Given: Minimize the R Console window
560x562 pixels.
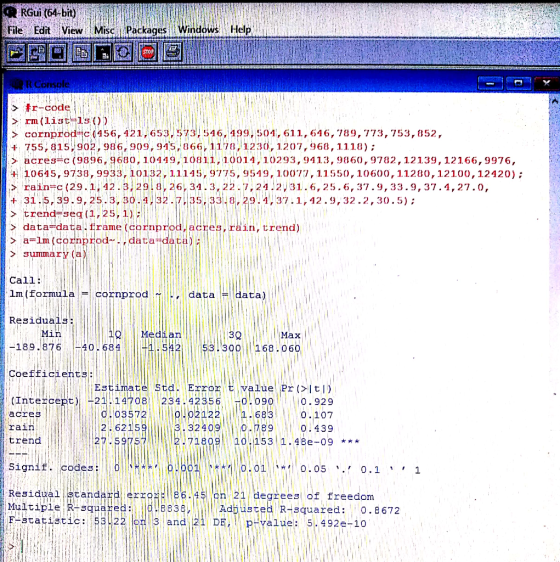Looking at the screenshot, I should (490, 84).
